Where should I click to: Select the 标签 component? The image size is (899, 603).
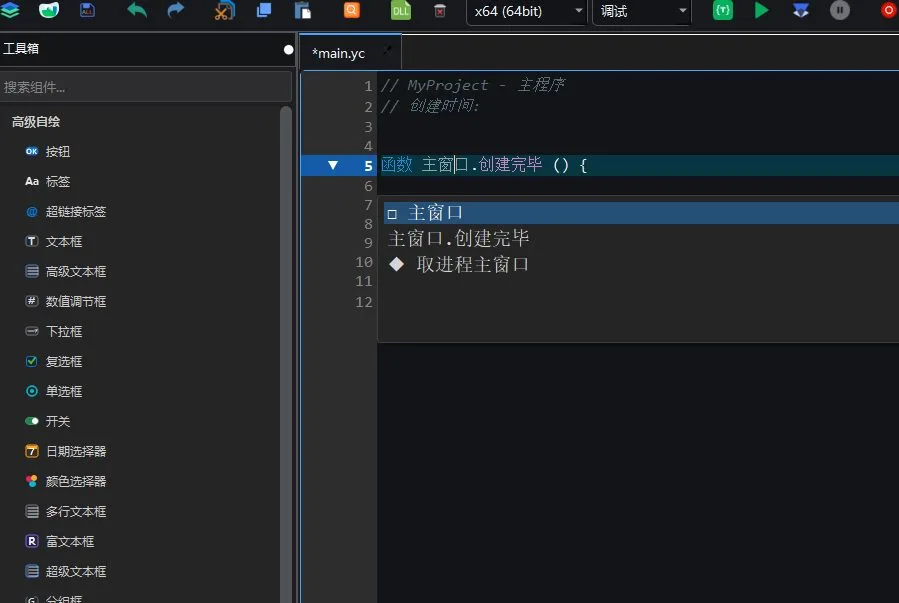(57, 182)
